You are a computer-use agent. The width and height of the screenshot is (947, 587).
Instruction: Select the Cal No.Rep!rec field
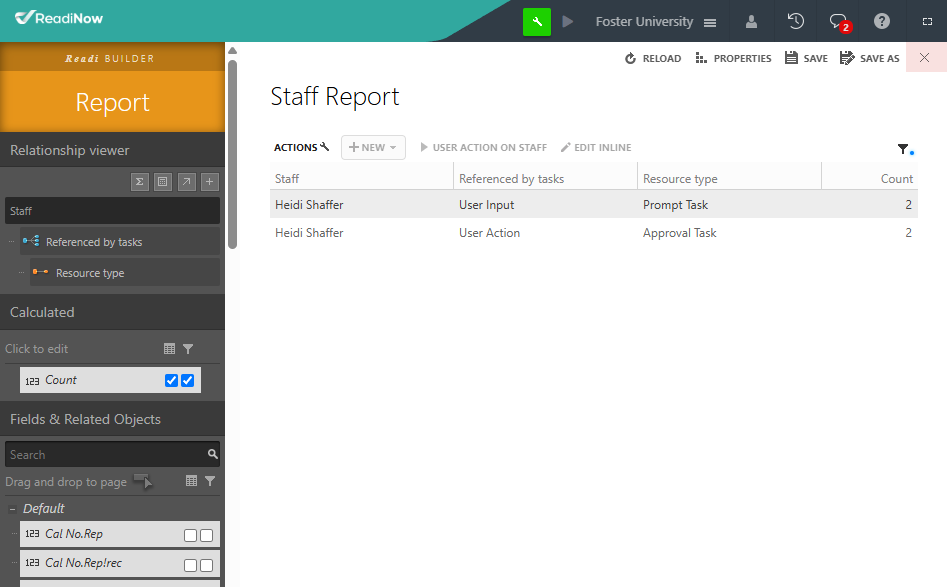point(120,563)
